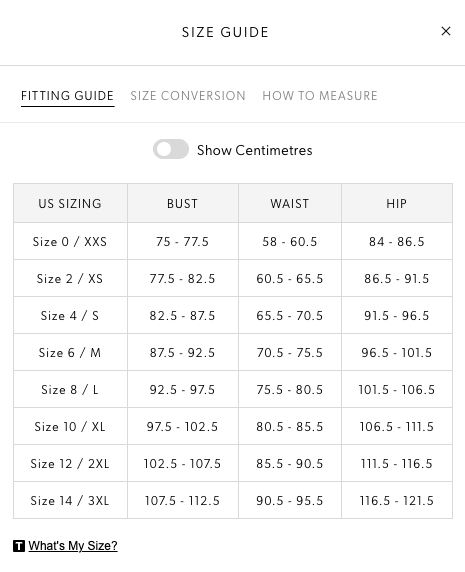Open the What's My Size link

coord(73,546)
